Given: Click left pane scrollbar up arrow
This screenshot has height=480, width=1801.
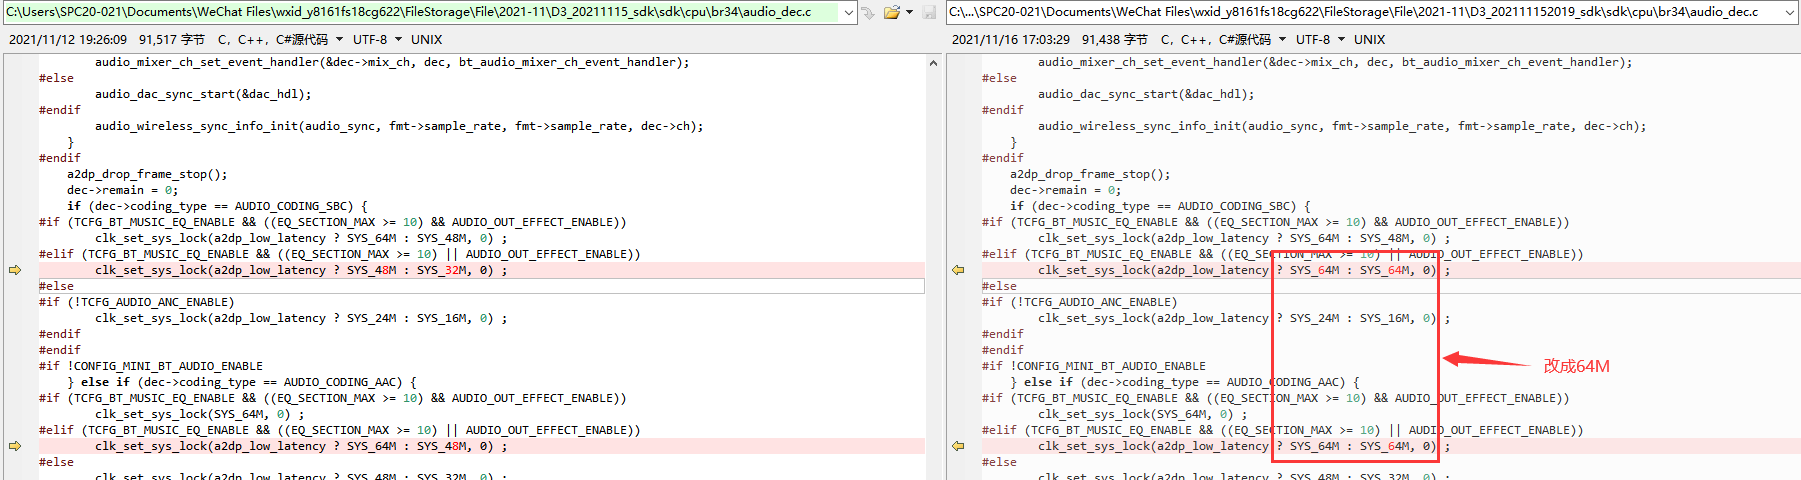Looking at the screenshot, I should [x=933, y=63].
